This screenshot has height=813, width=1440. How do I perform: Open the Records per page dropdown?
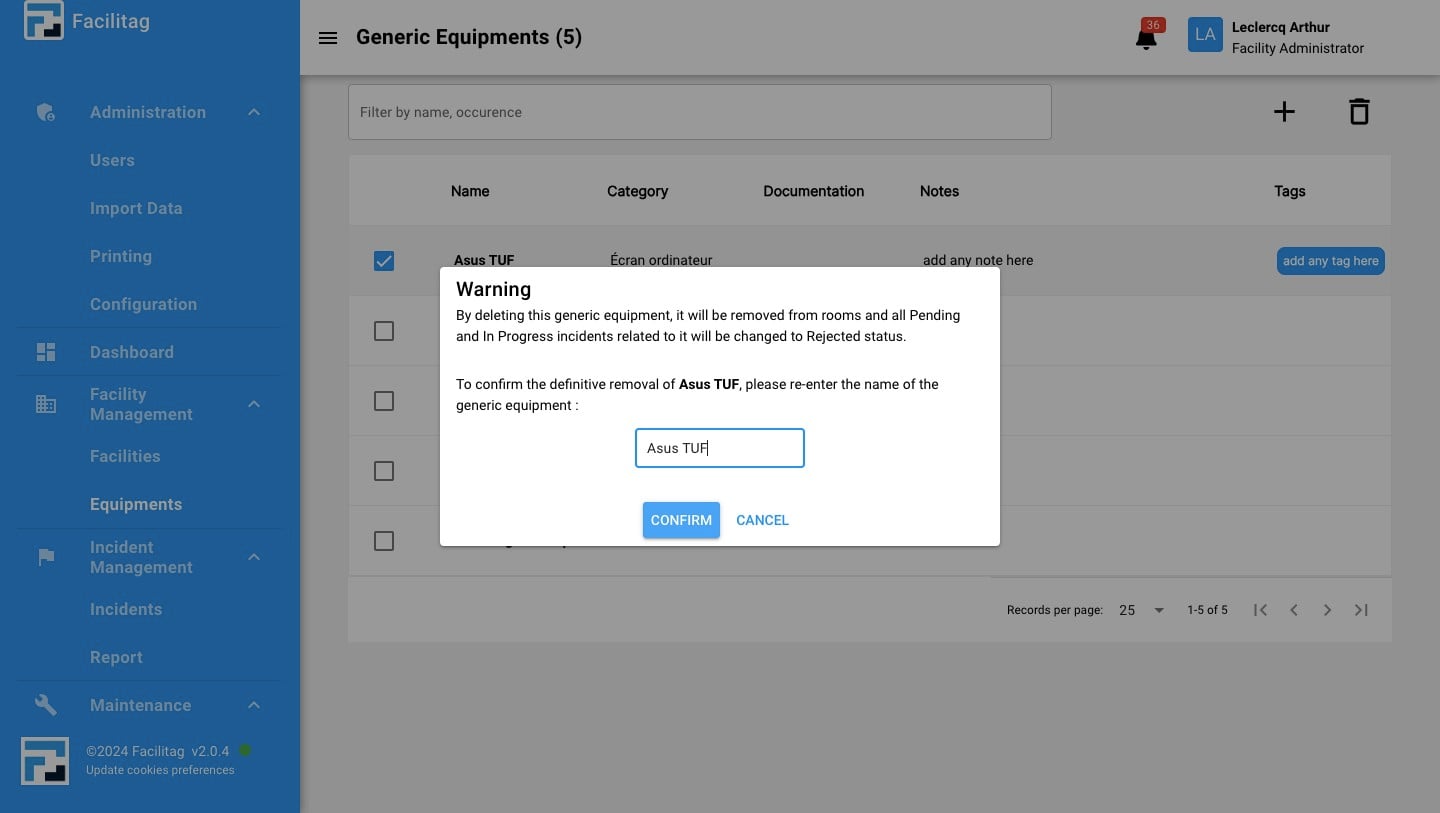[1140, 609]
